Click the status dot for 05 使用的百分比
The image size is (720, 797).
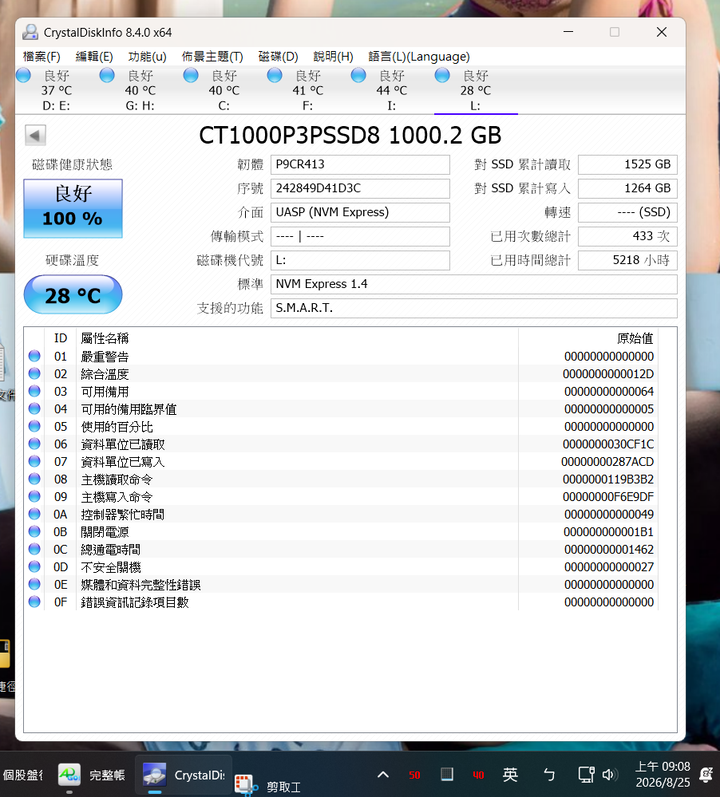pyautogui.click(x=35, y=426)
